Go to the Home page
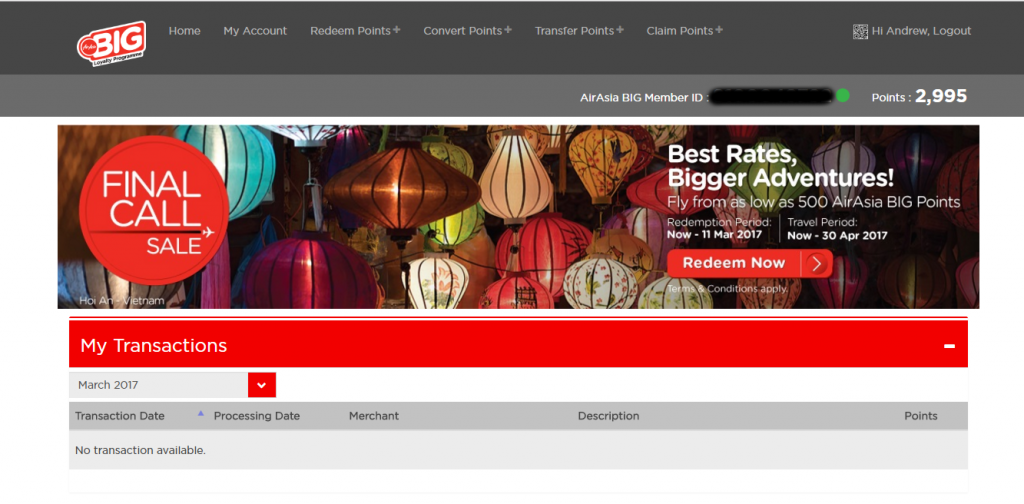 [185, 31]
